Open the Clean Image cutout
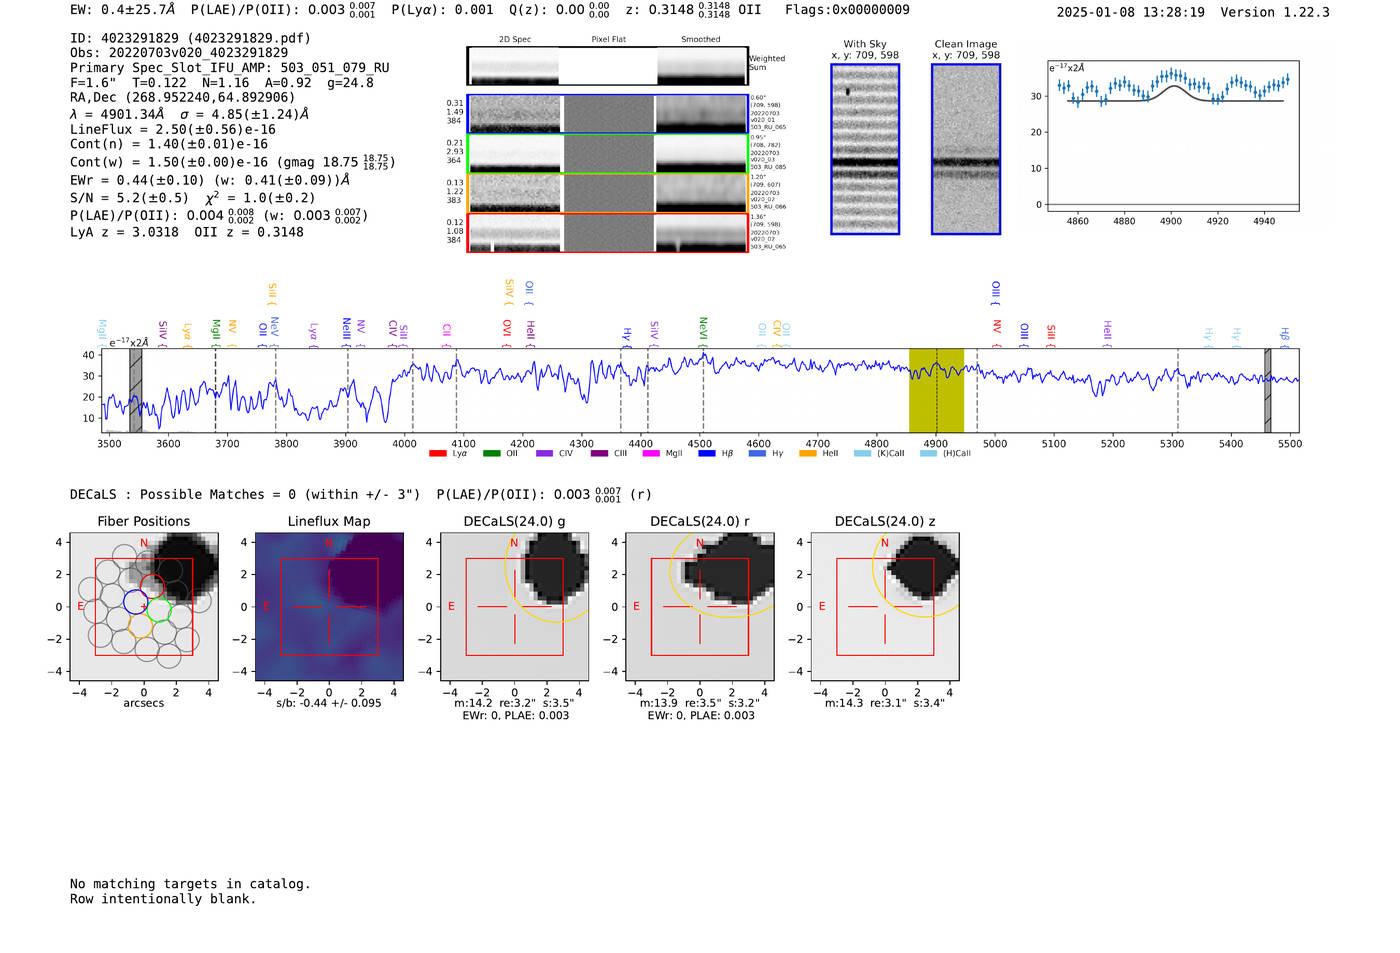This screenshot has height=953, width=1400. (966, 149)
